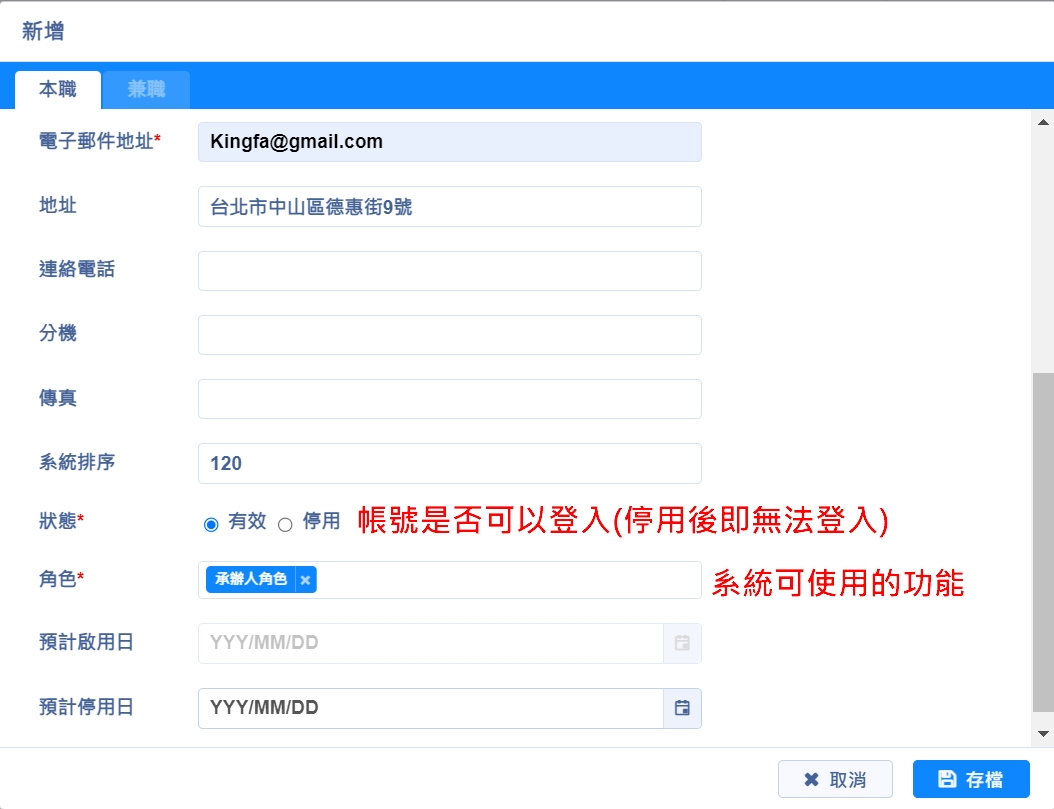Click the 預計停用日 date text field
The height and width of the screenshot is (809, 1054).
tap(430, 708)
